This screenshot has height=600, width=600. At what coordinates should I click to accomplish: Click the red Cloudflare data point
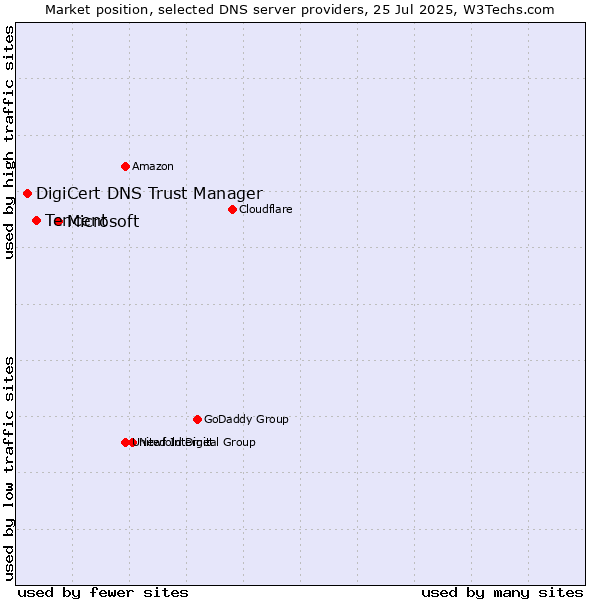click(232, 209)
